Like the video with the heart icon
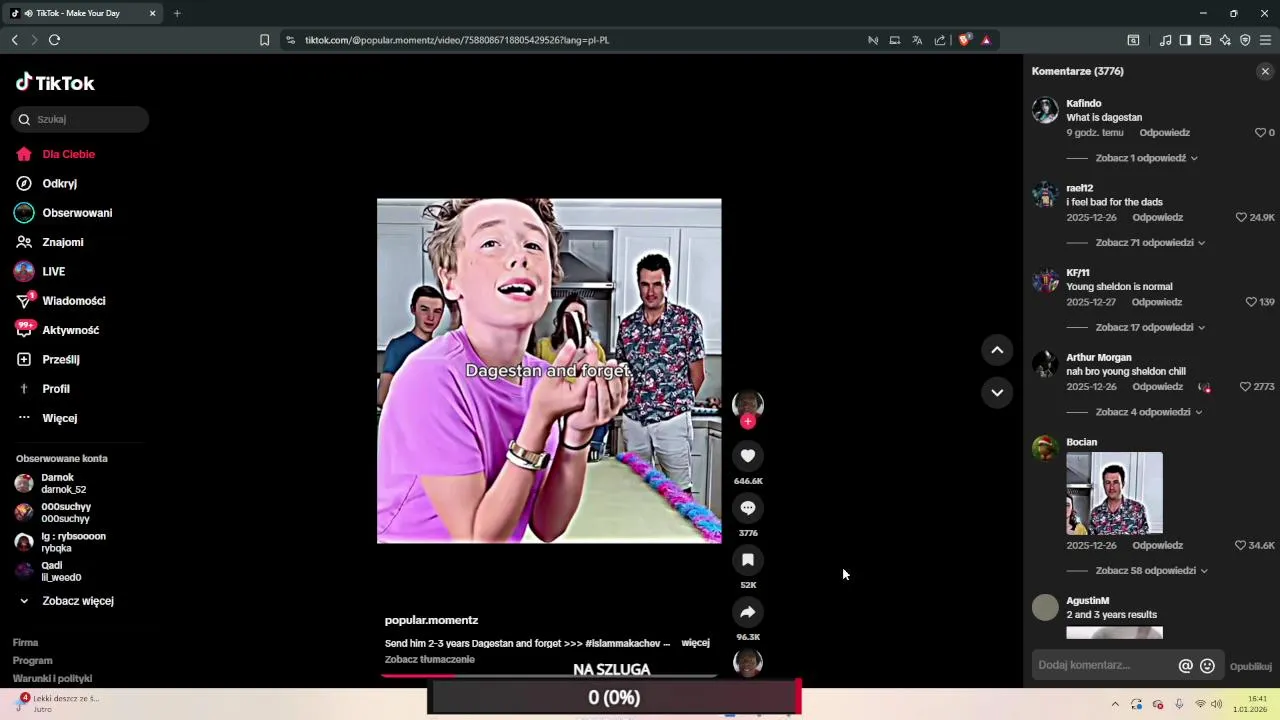Image resolution: width=1280 pixels, height=720 pixels. click(x=747, y=456)
